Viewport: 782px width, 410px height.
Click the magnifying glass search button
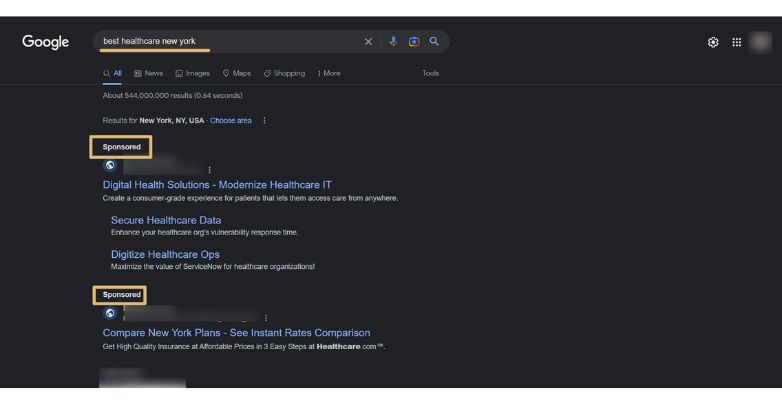point(434,41)
